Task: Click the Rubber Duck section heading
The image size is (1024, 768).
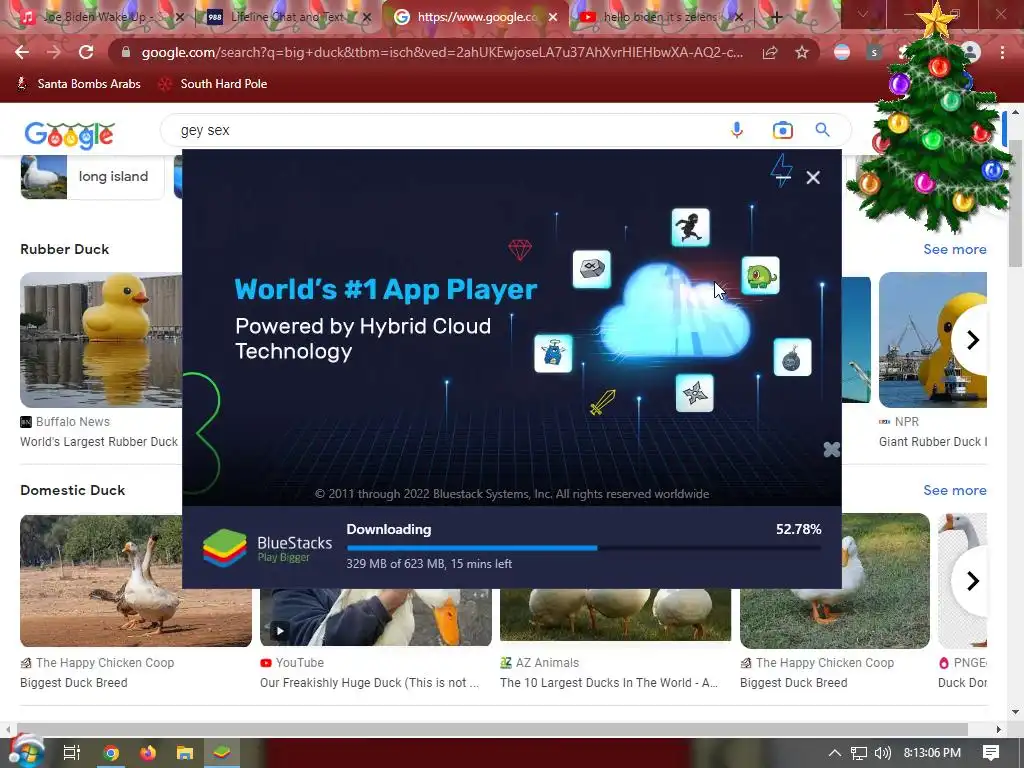Action: click(x=65, y=249)
